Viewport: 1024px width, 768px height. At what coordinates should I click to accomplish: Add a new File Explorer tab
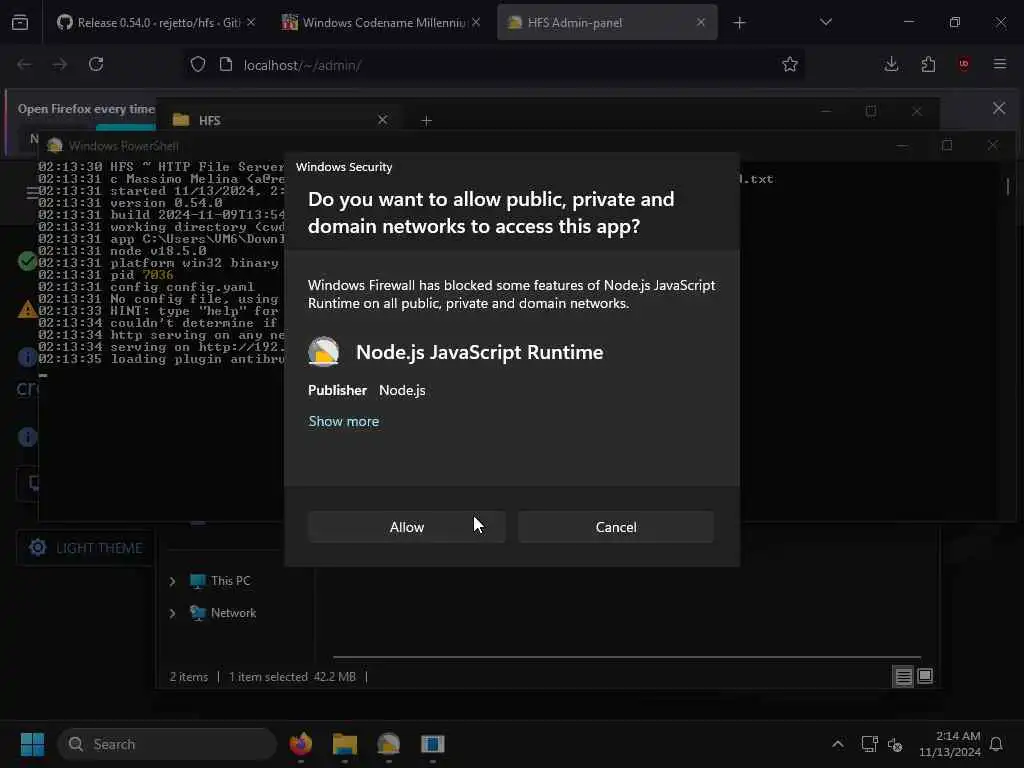click(x=426, y=121)
